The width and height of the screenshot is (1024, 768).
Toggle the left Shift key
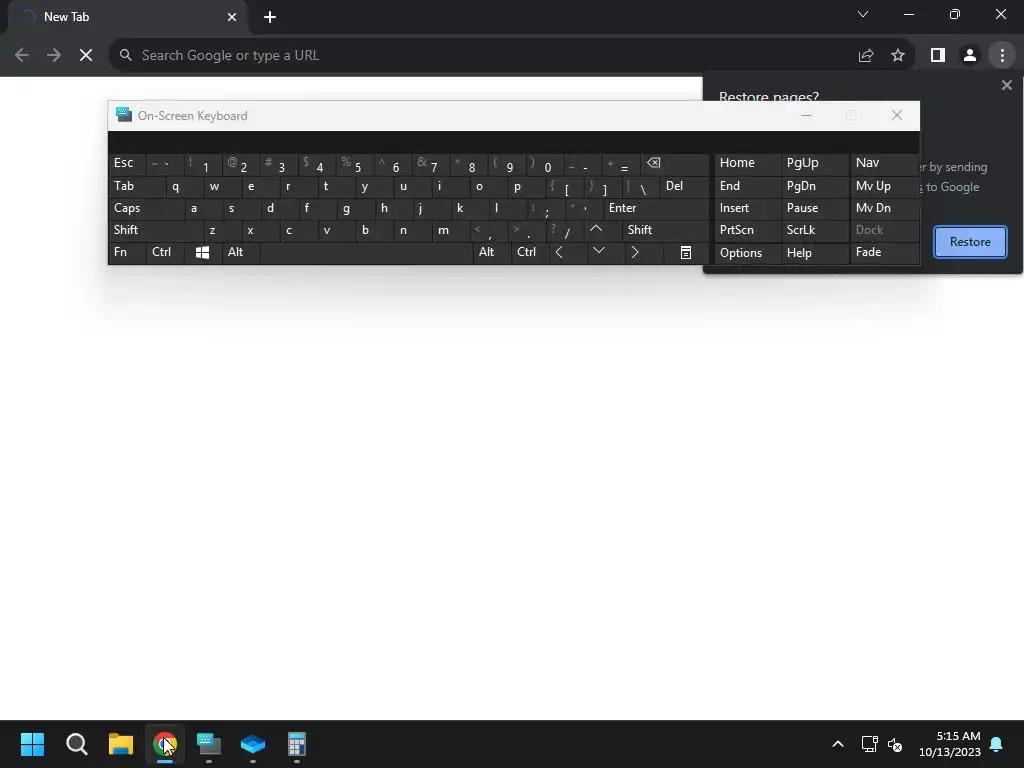(156, 230)
